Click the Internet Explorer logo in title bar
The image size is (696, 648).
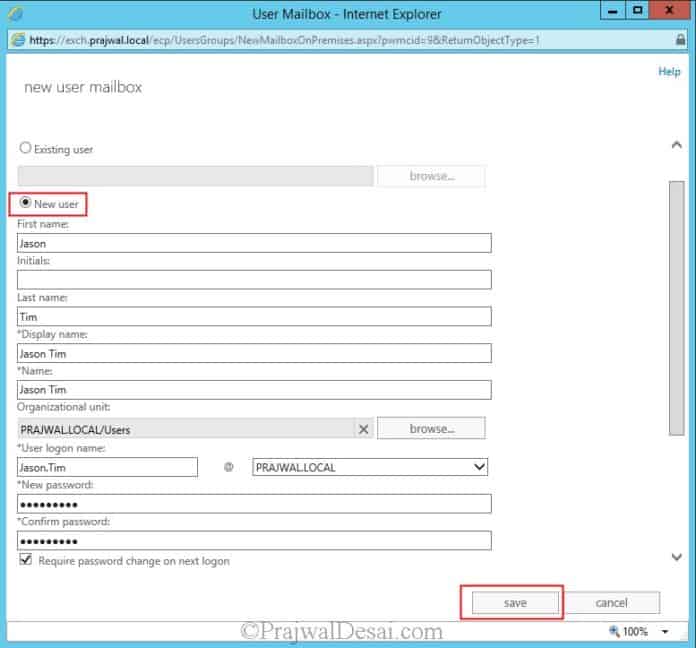(16, 14)
